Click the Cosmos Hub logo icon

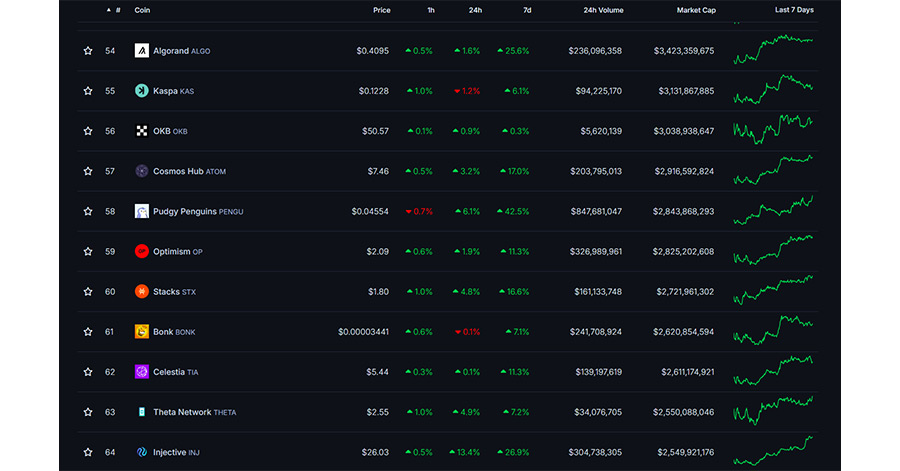(142, 171)
